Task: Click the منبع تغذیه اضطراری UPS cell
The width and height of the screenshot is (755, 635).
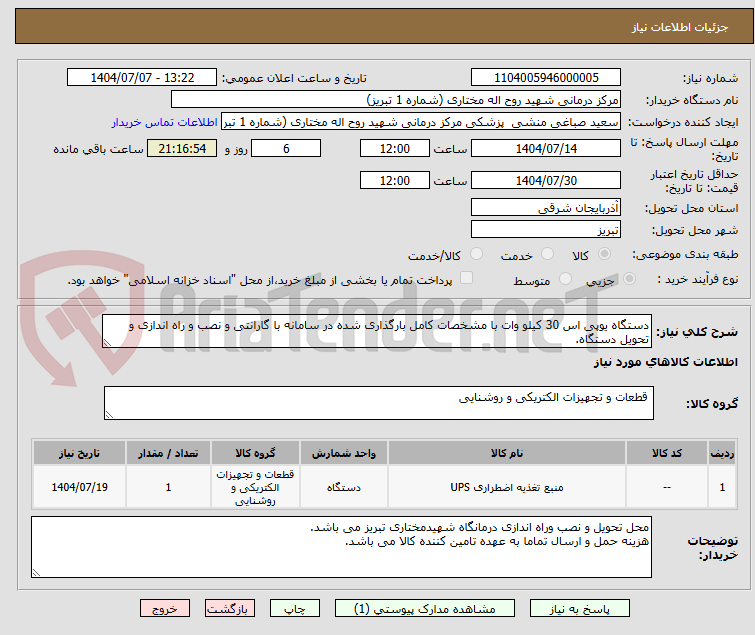Action: [x=507, y=487]
